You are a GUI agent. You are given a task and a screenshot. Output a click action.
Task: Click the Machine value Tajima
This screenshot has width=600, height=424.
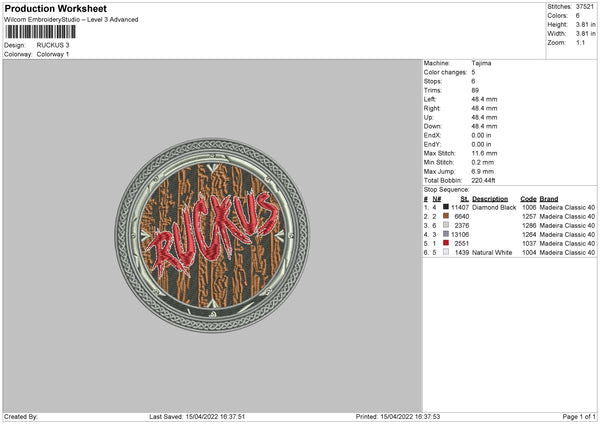[481, 63]
